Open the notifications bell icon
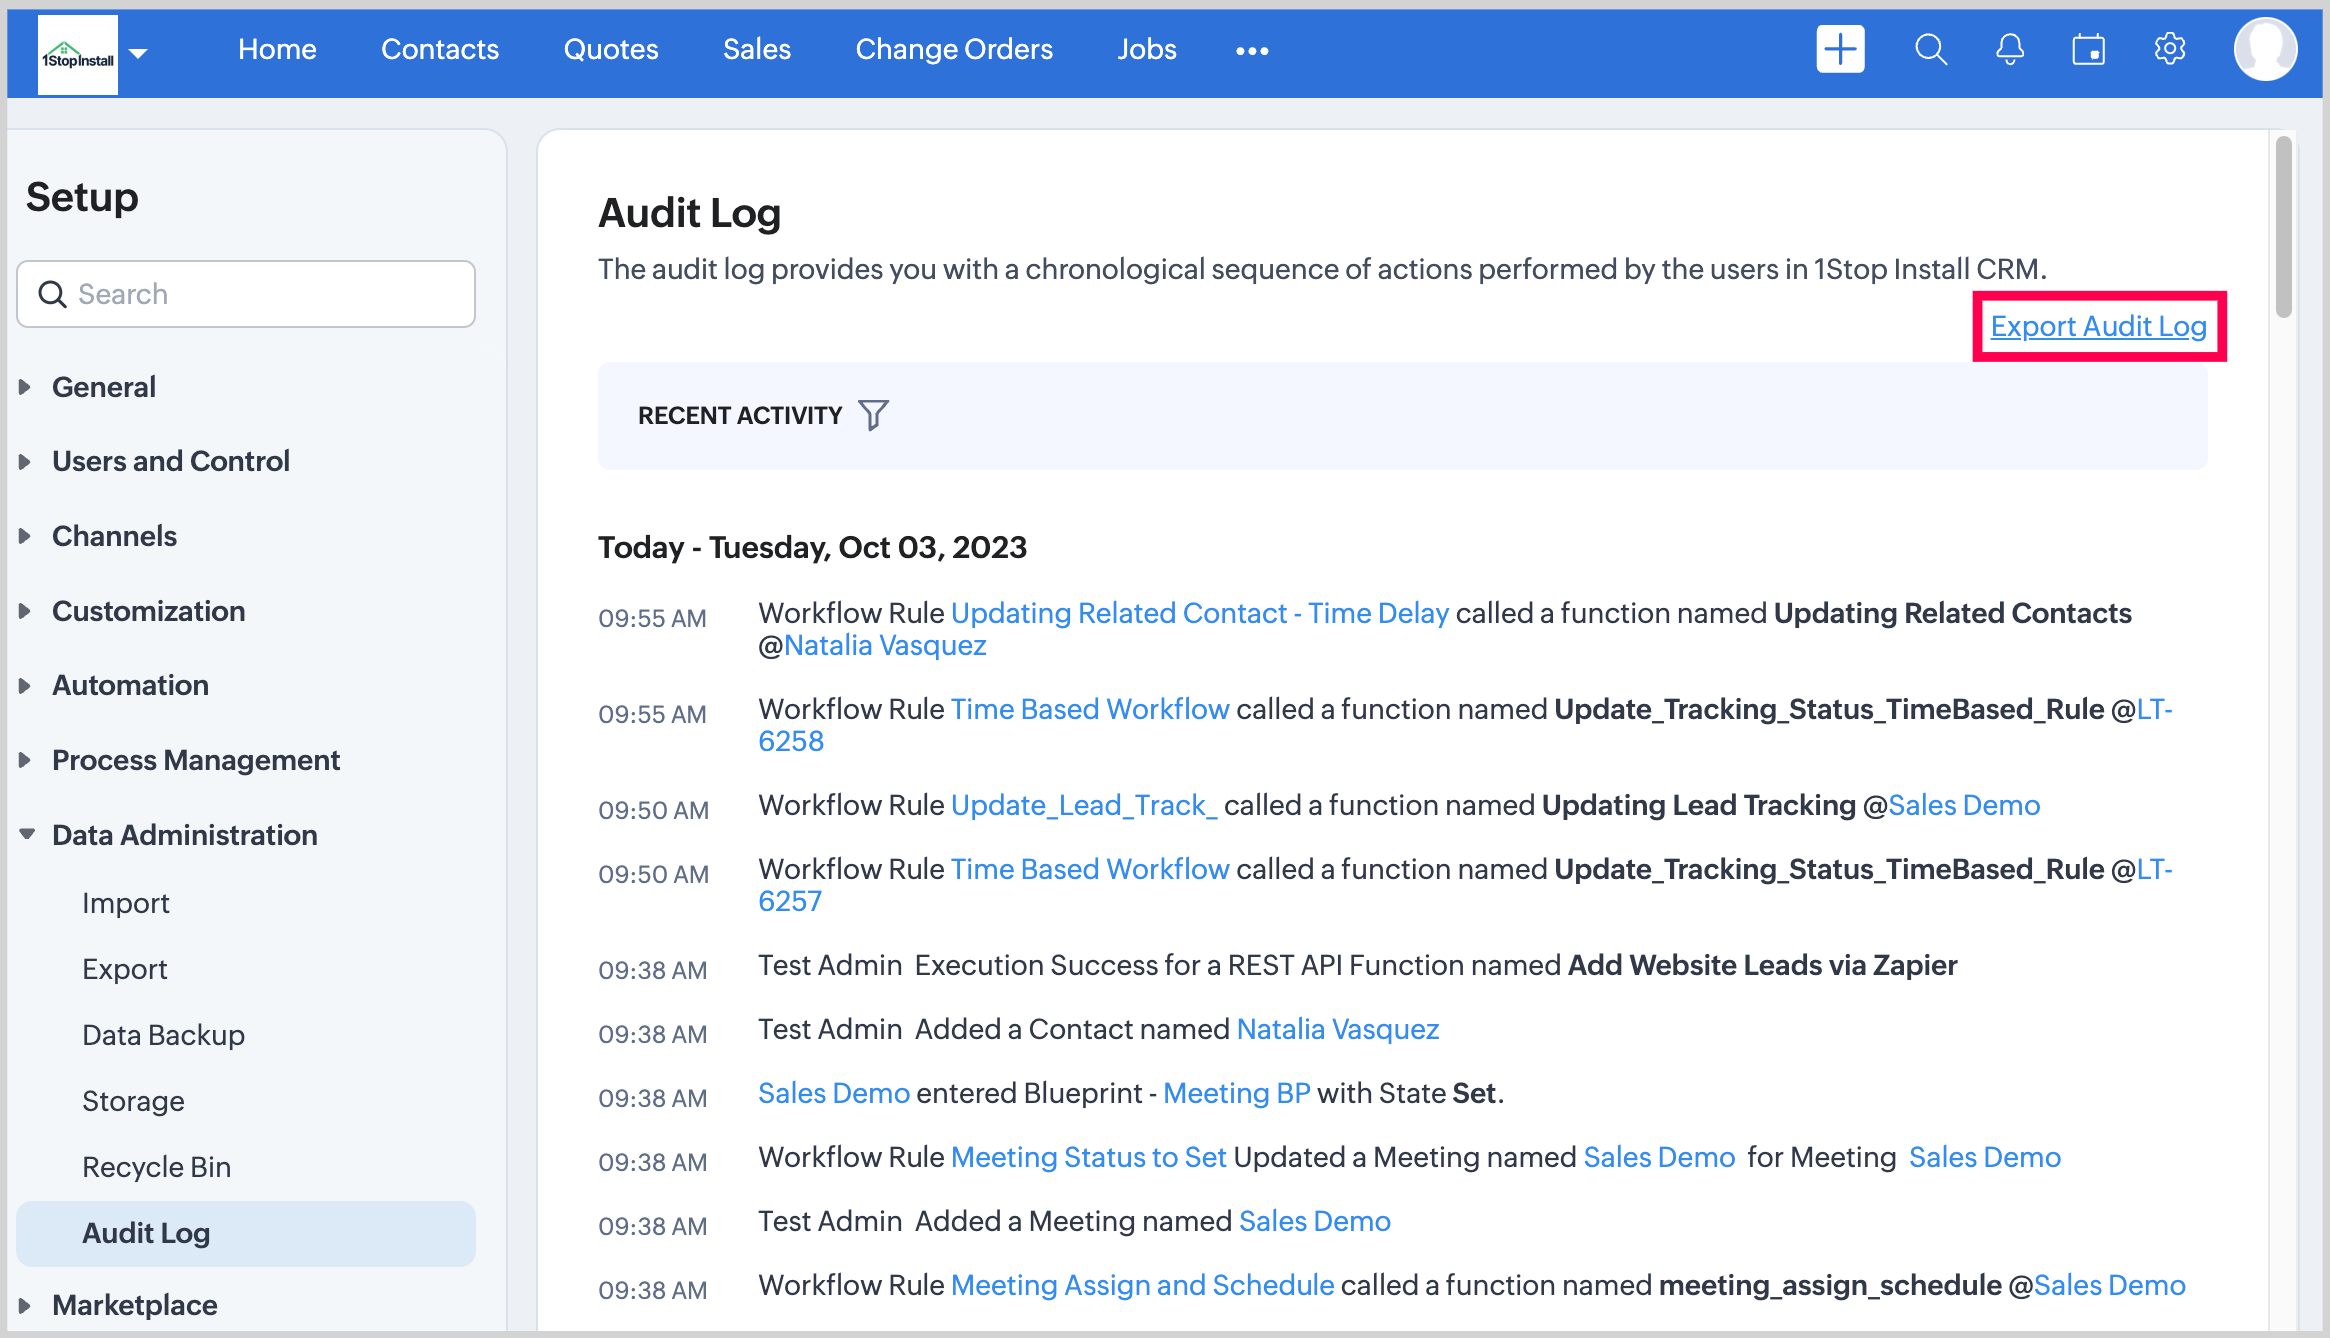 (2009, 49)
